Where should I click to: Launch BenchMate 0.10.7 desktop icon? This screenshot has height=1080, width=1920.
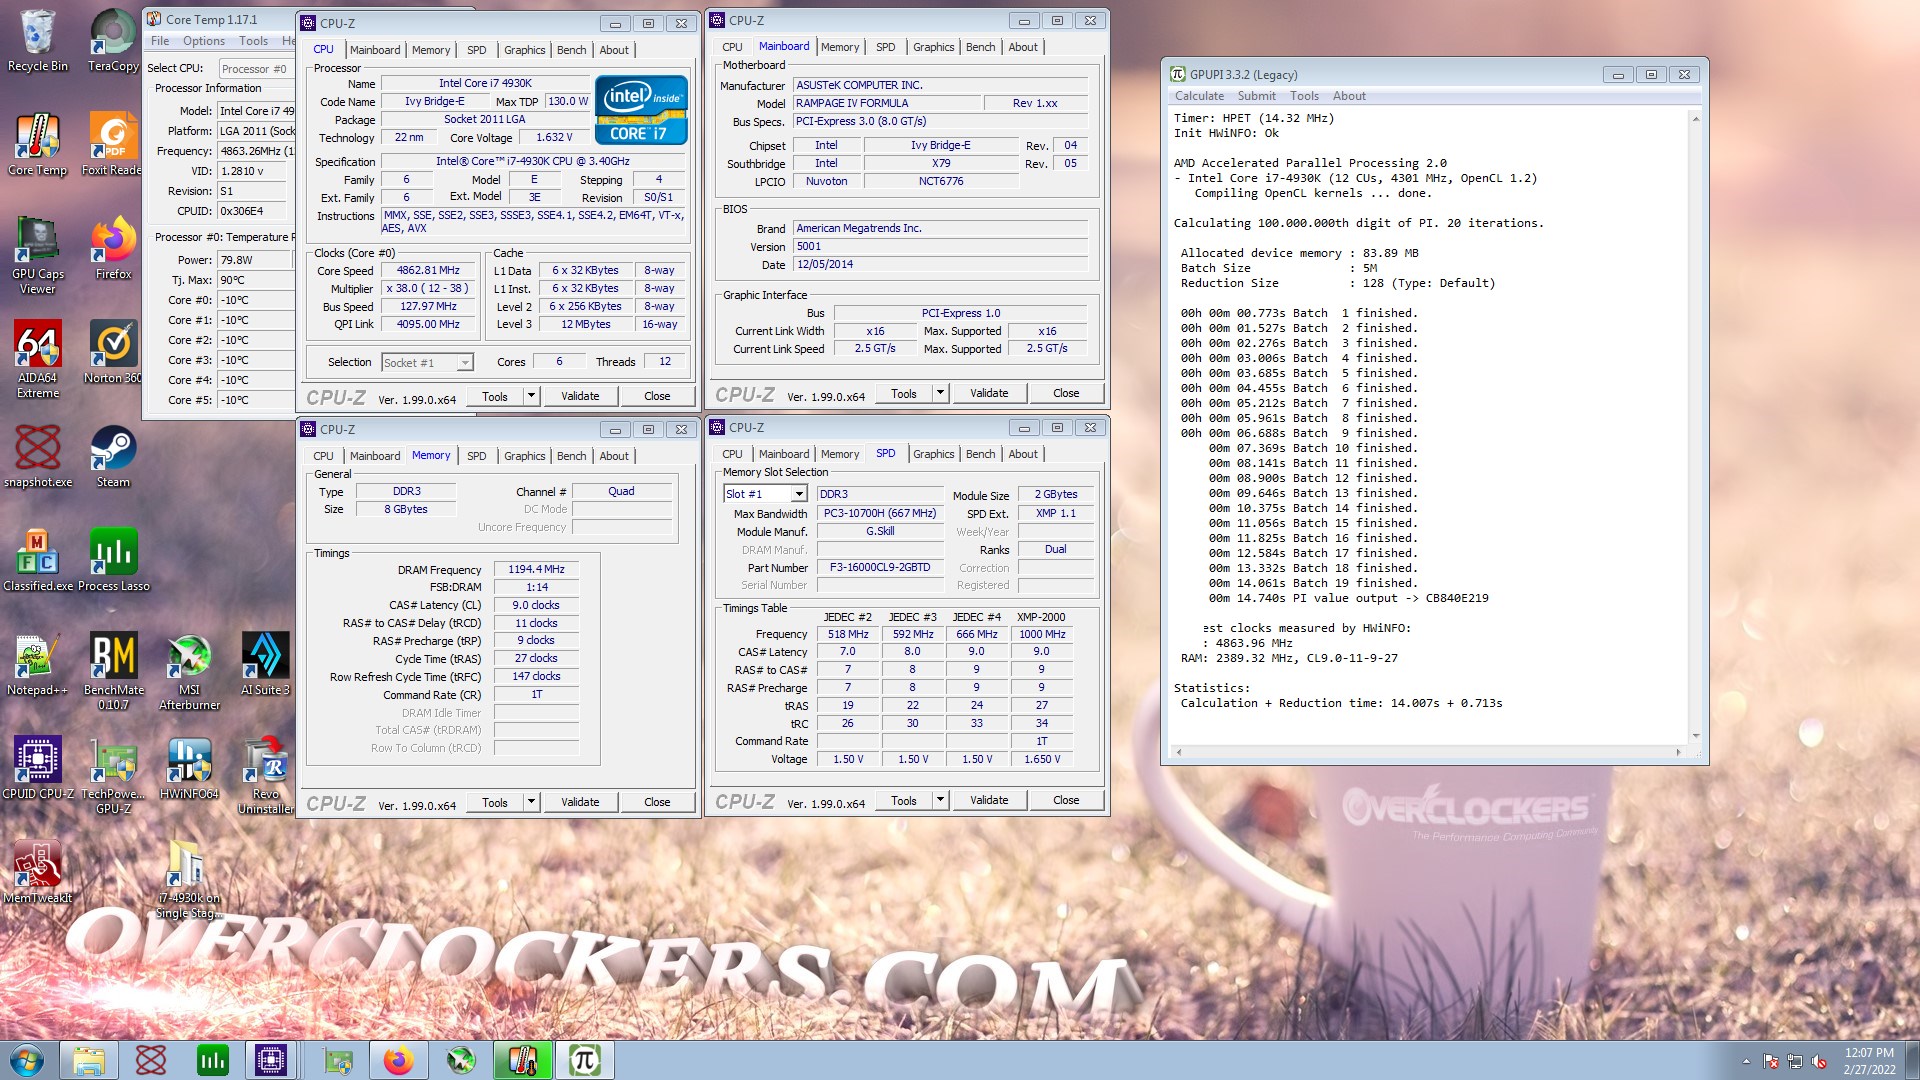113,672
